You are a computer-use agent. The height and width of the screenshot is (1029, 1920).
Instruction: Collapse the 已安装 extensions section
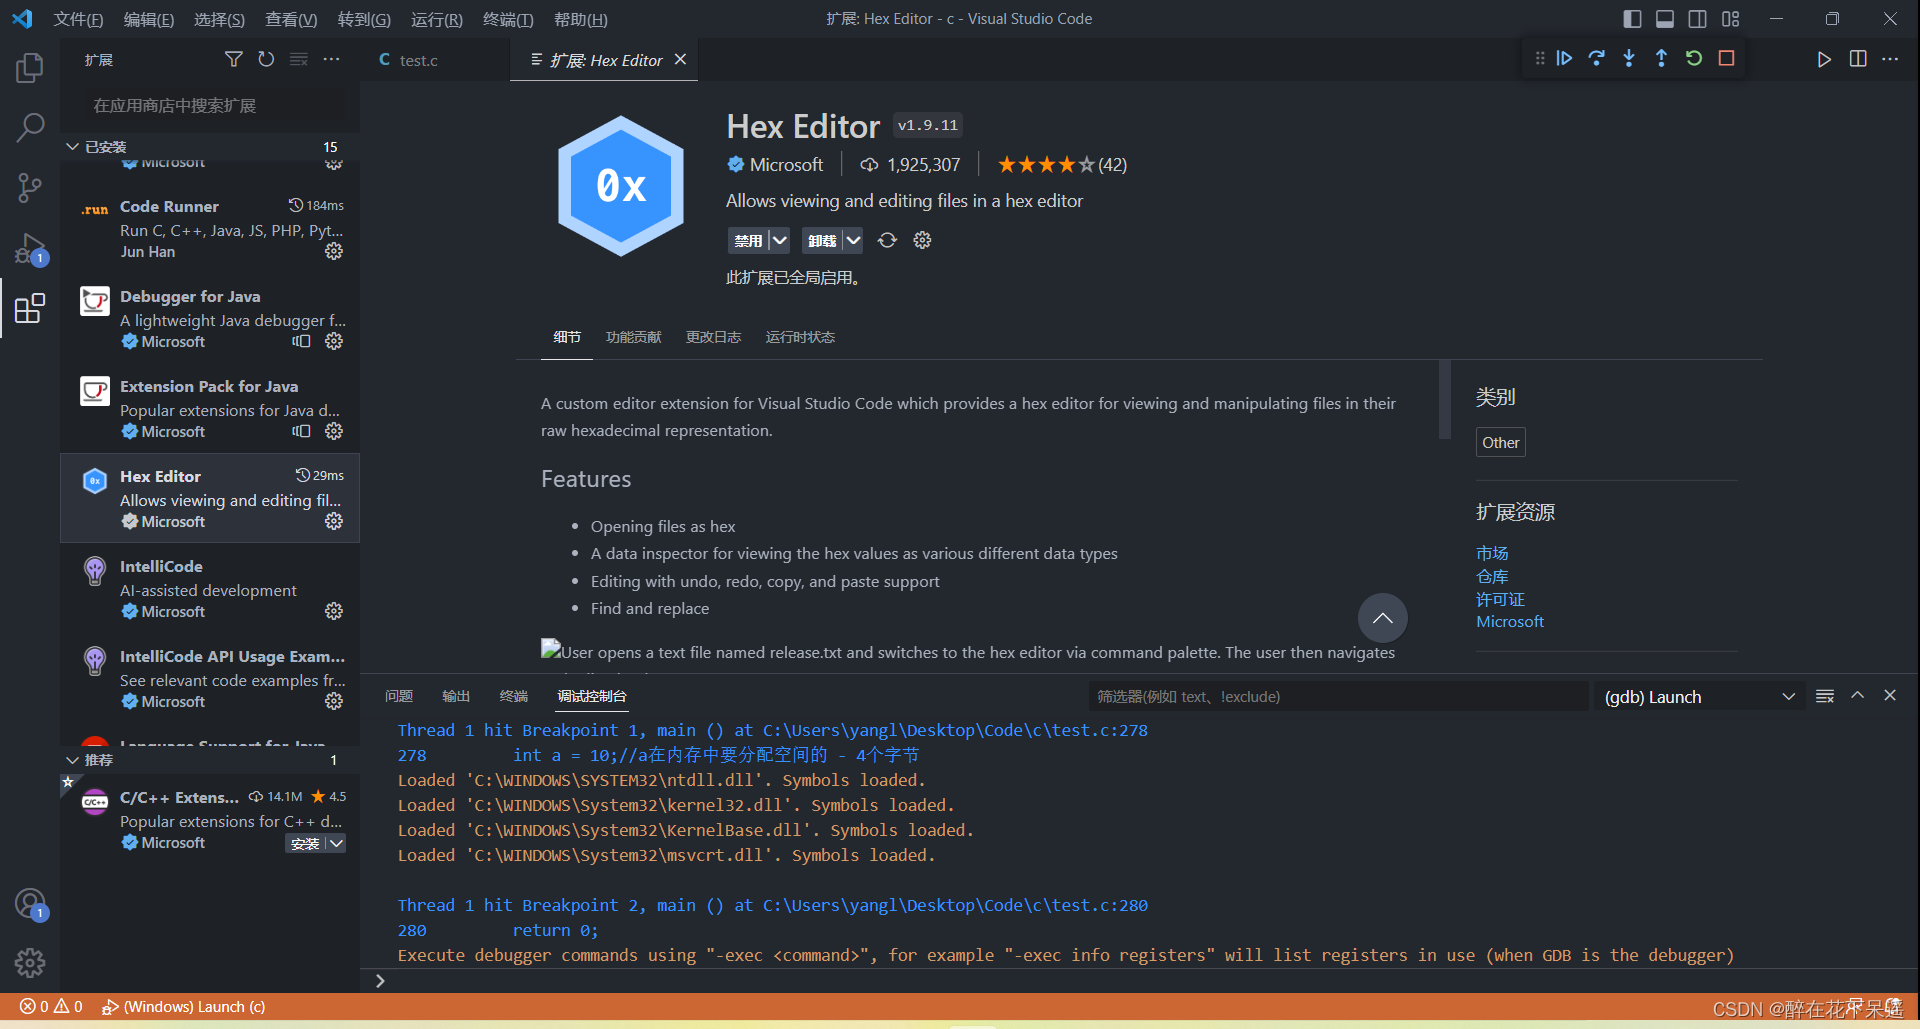pyautogui.click(x=72, y=146)
